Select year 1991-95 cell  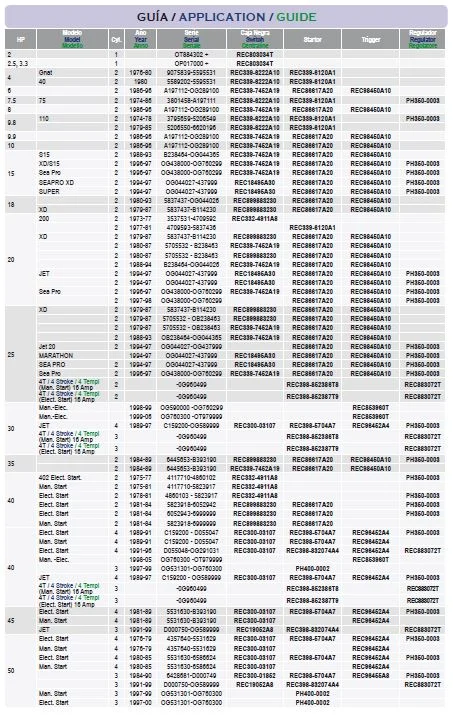click(141, 550)
